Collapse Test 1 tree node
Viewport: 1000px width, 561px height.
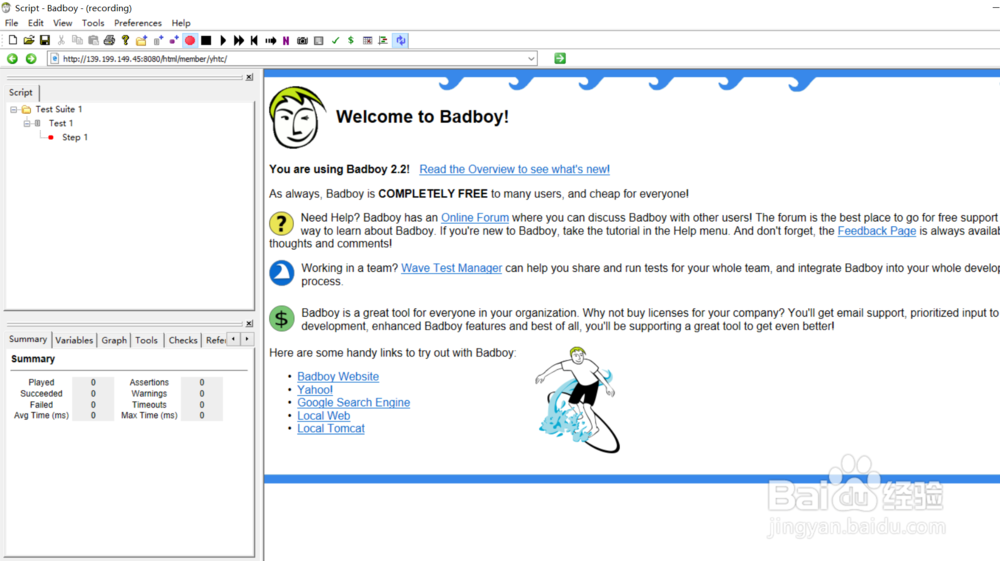pos(27,123)
